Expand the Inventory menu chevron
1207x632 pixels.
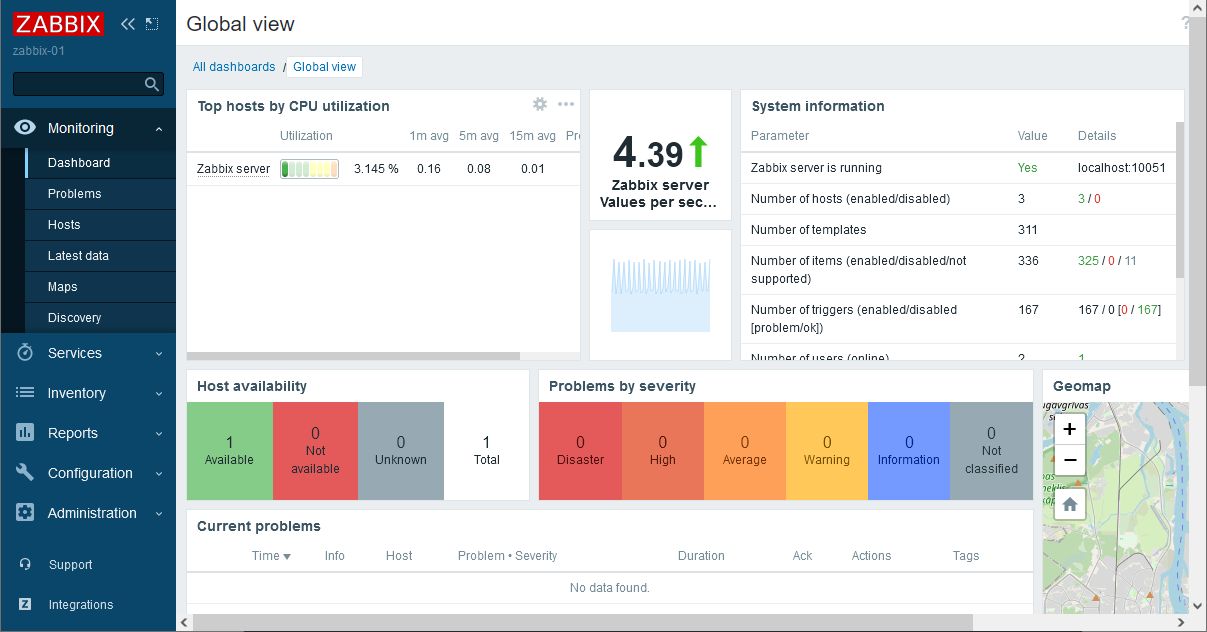[159, 394]
